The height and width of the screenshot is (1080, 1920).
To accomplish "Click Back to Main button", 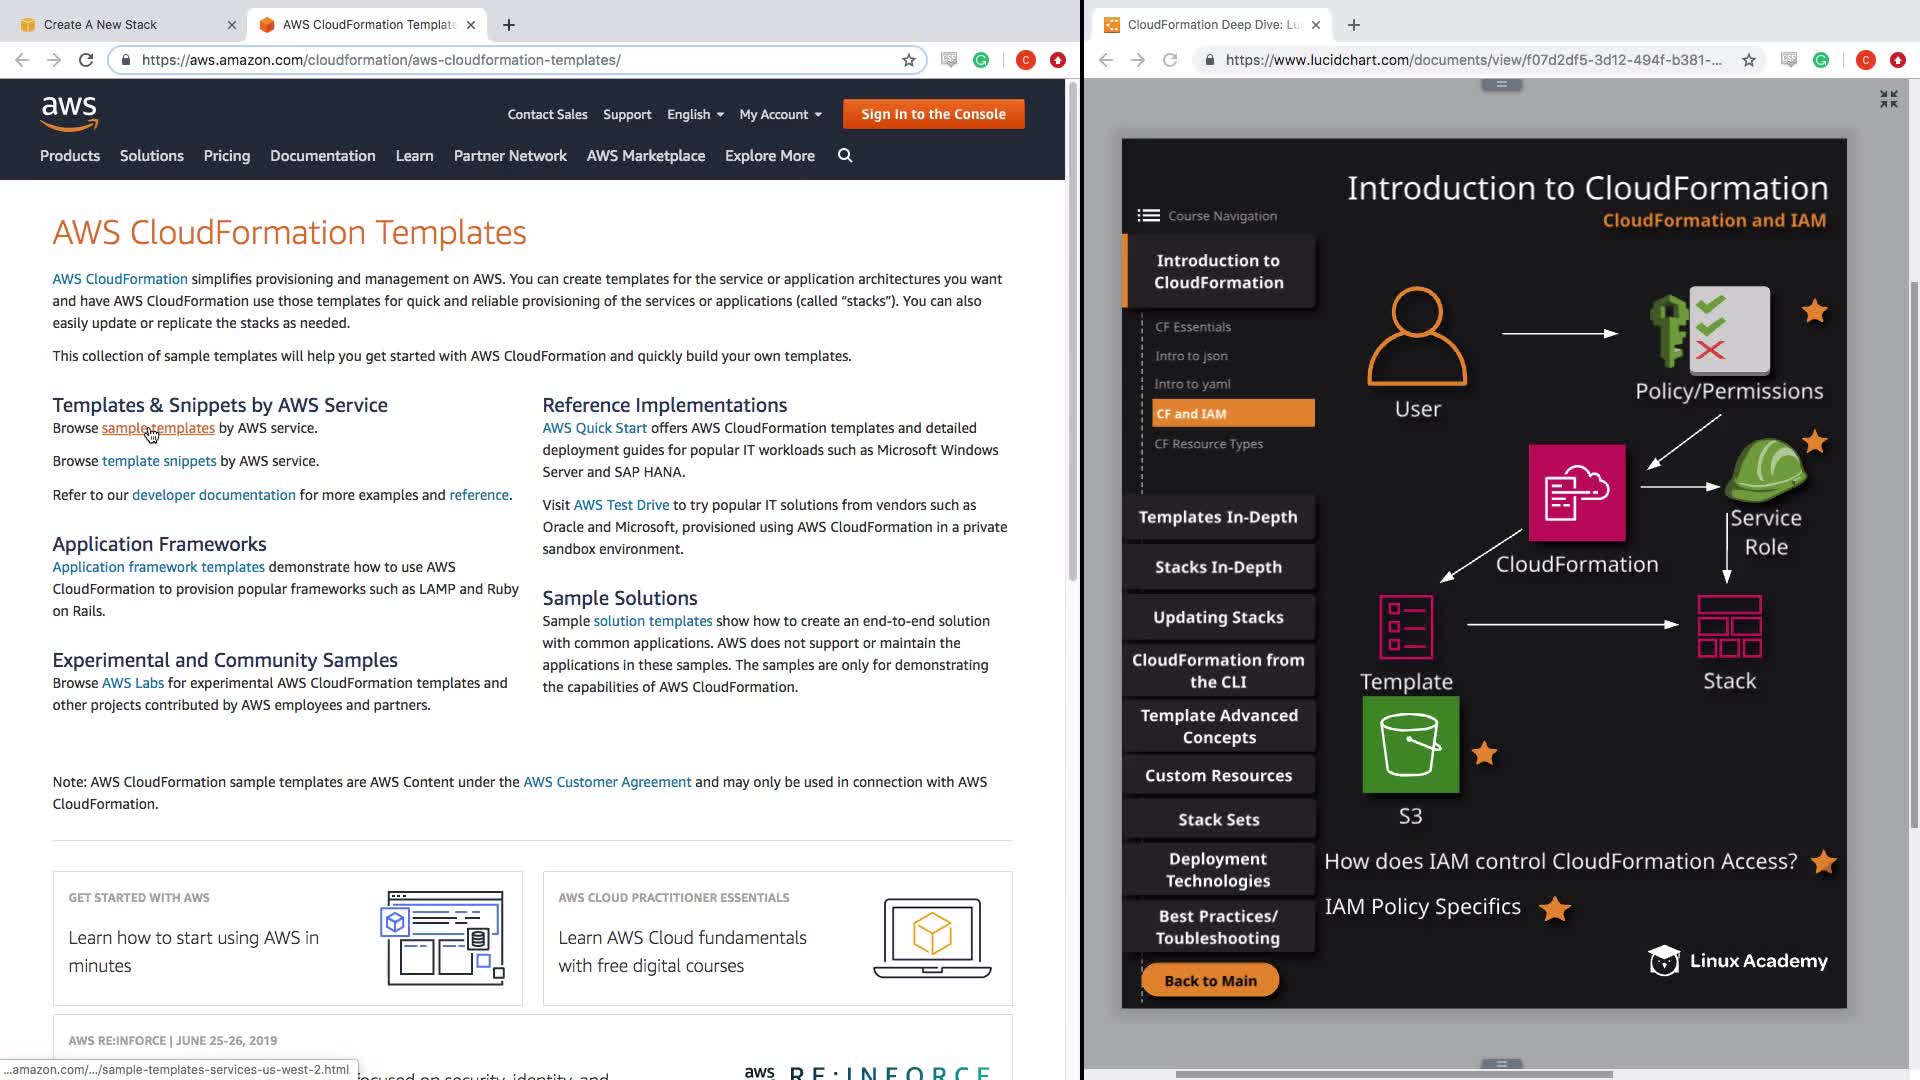I will point(1210,980).
